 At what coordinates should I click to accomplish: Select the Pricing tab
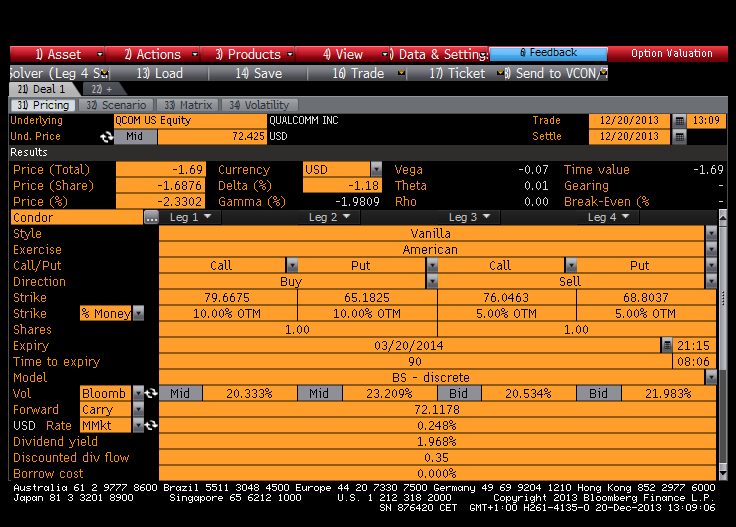43,105
